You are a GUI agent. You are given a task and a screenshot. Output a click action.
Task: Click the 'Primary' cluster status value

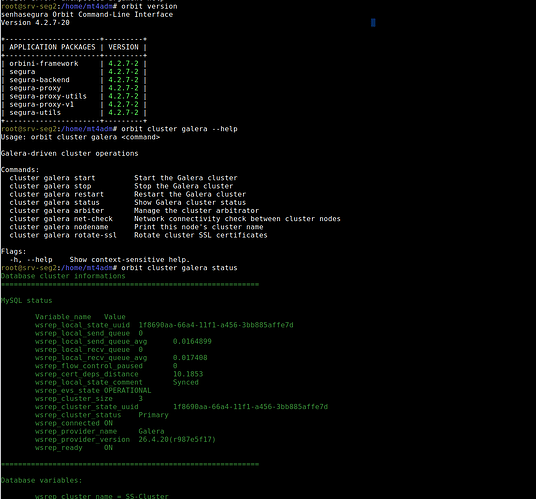pyautogui.click(x=153, y=415)
